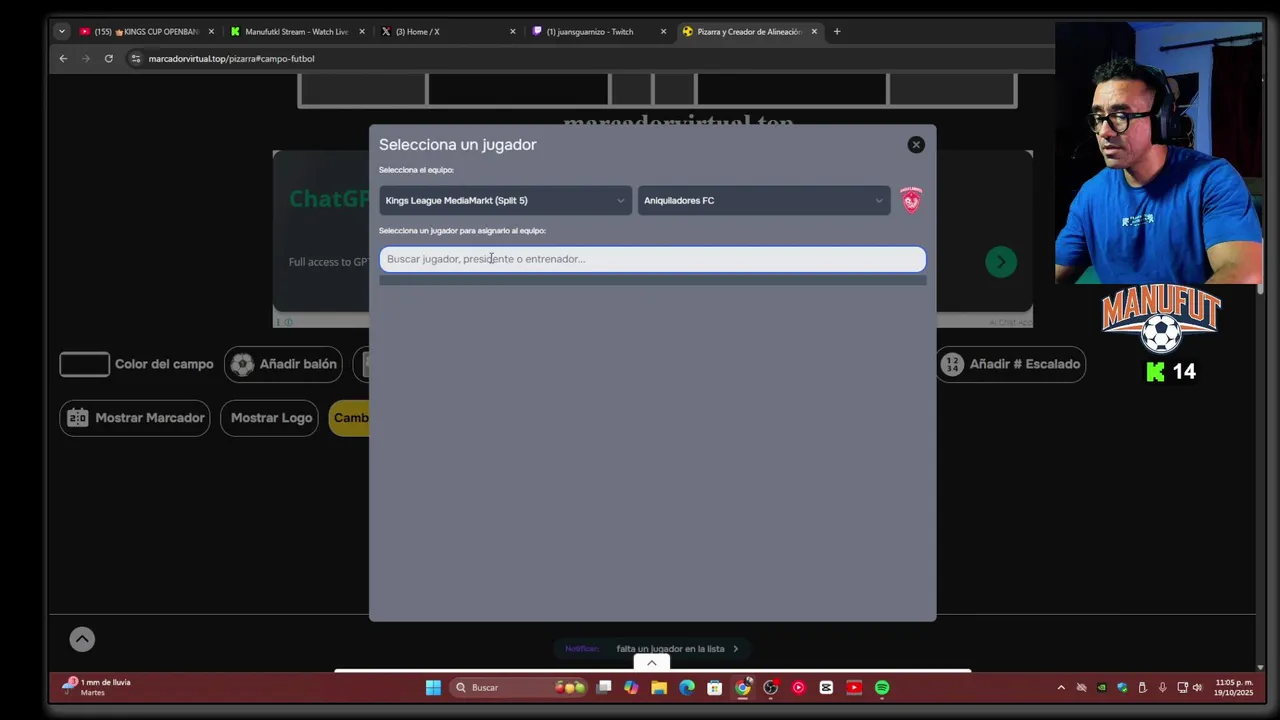Go back in browser history

[63, 58]
